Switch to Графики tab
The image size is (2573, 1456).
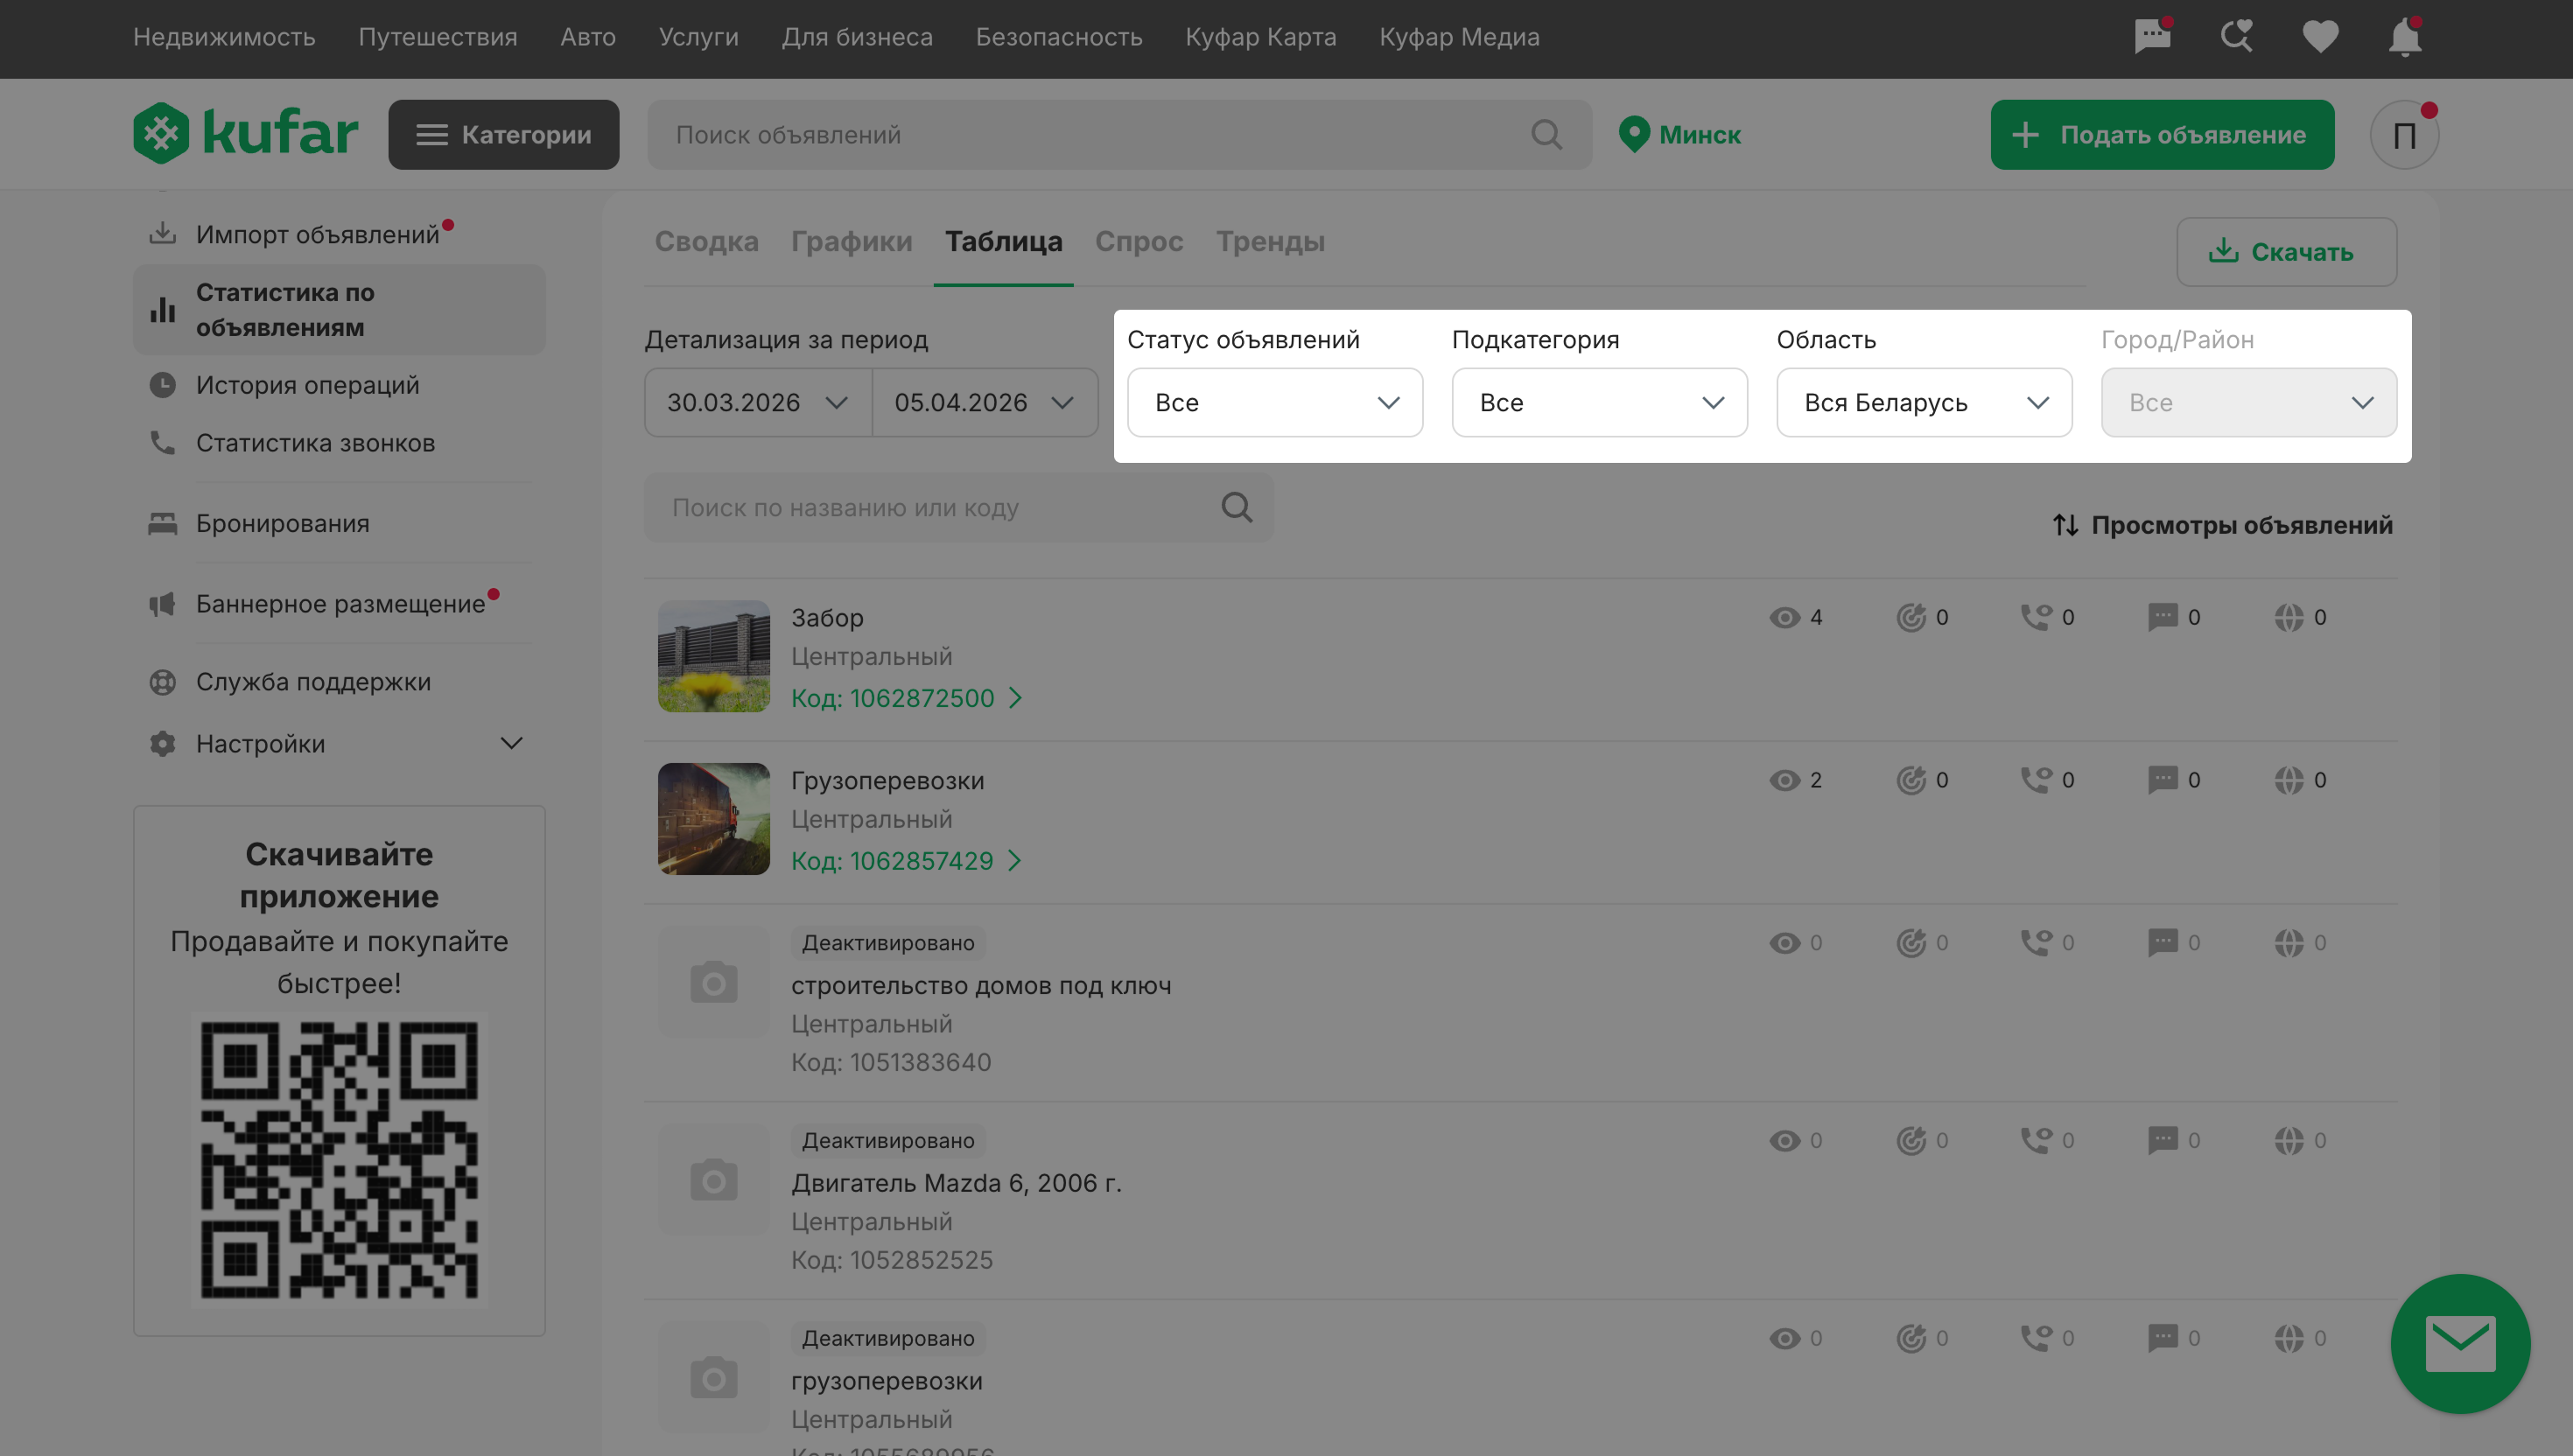coord(851,242)
